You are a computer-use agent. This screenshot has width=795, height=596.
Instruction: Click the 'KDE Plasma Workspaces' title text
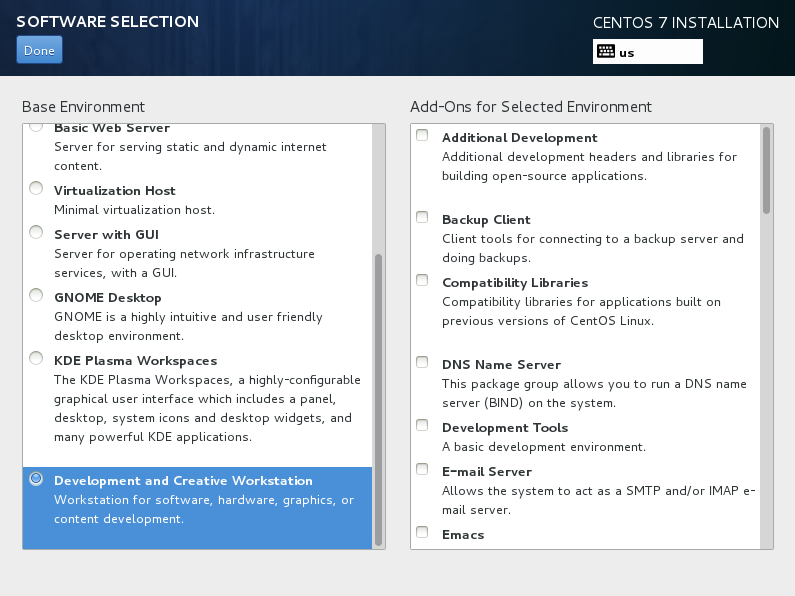pyautogui.click(x=135, y=361)
